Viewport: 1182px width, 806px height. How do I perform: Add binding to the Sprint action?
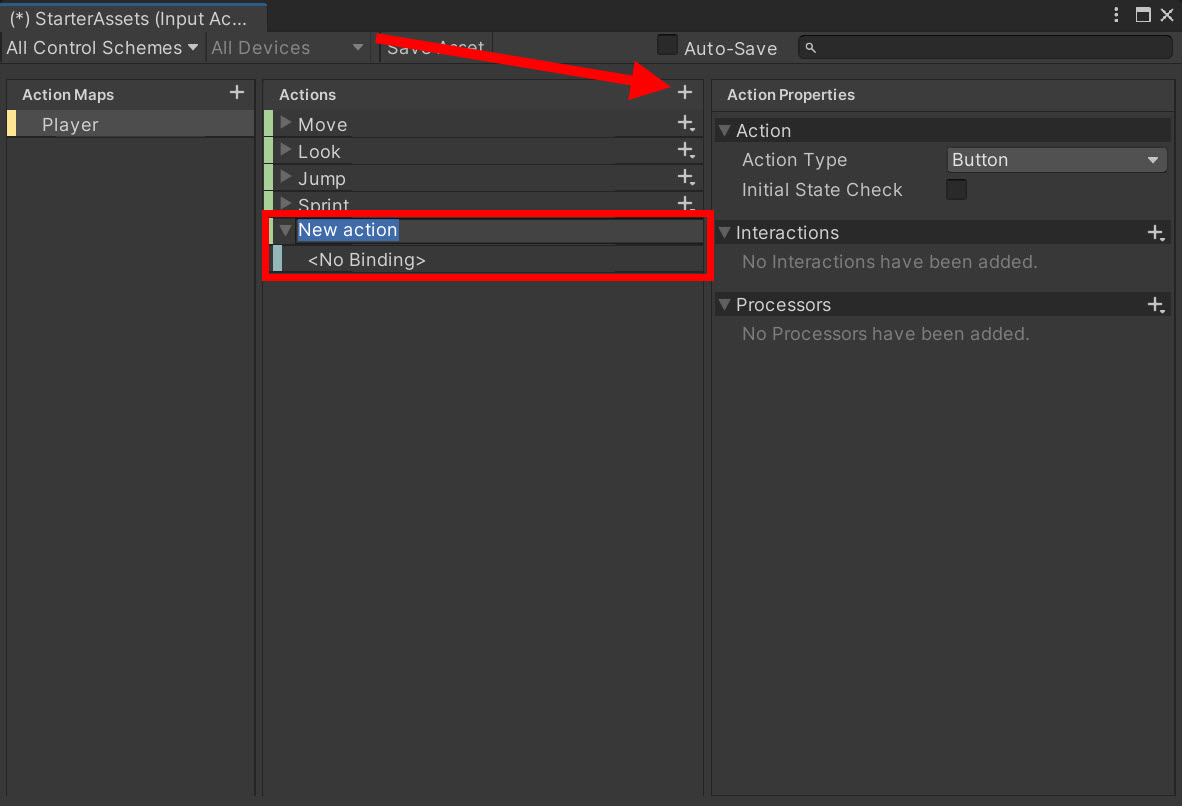[x=686, y=203]
